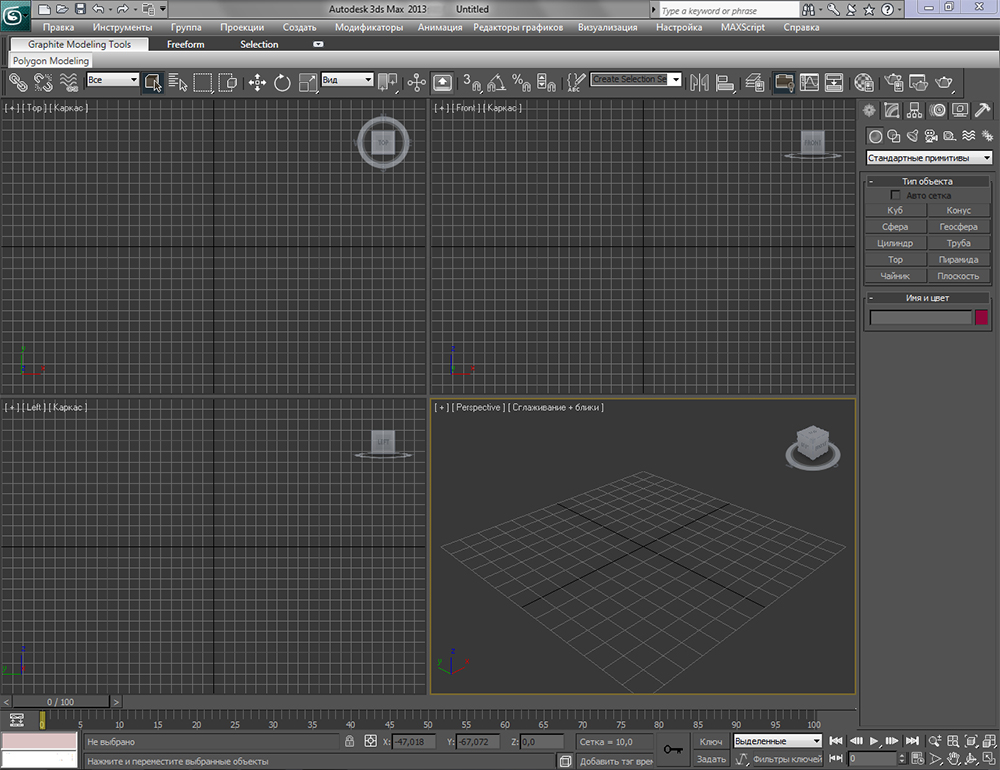Screen dimensions: 1000x770
Task: Click Use Pivot Point Center icon
Action: click(x=387, y=82)
